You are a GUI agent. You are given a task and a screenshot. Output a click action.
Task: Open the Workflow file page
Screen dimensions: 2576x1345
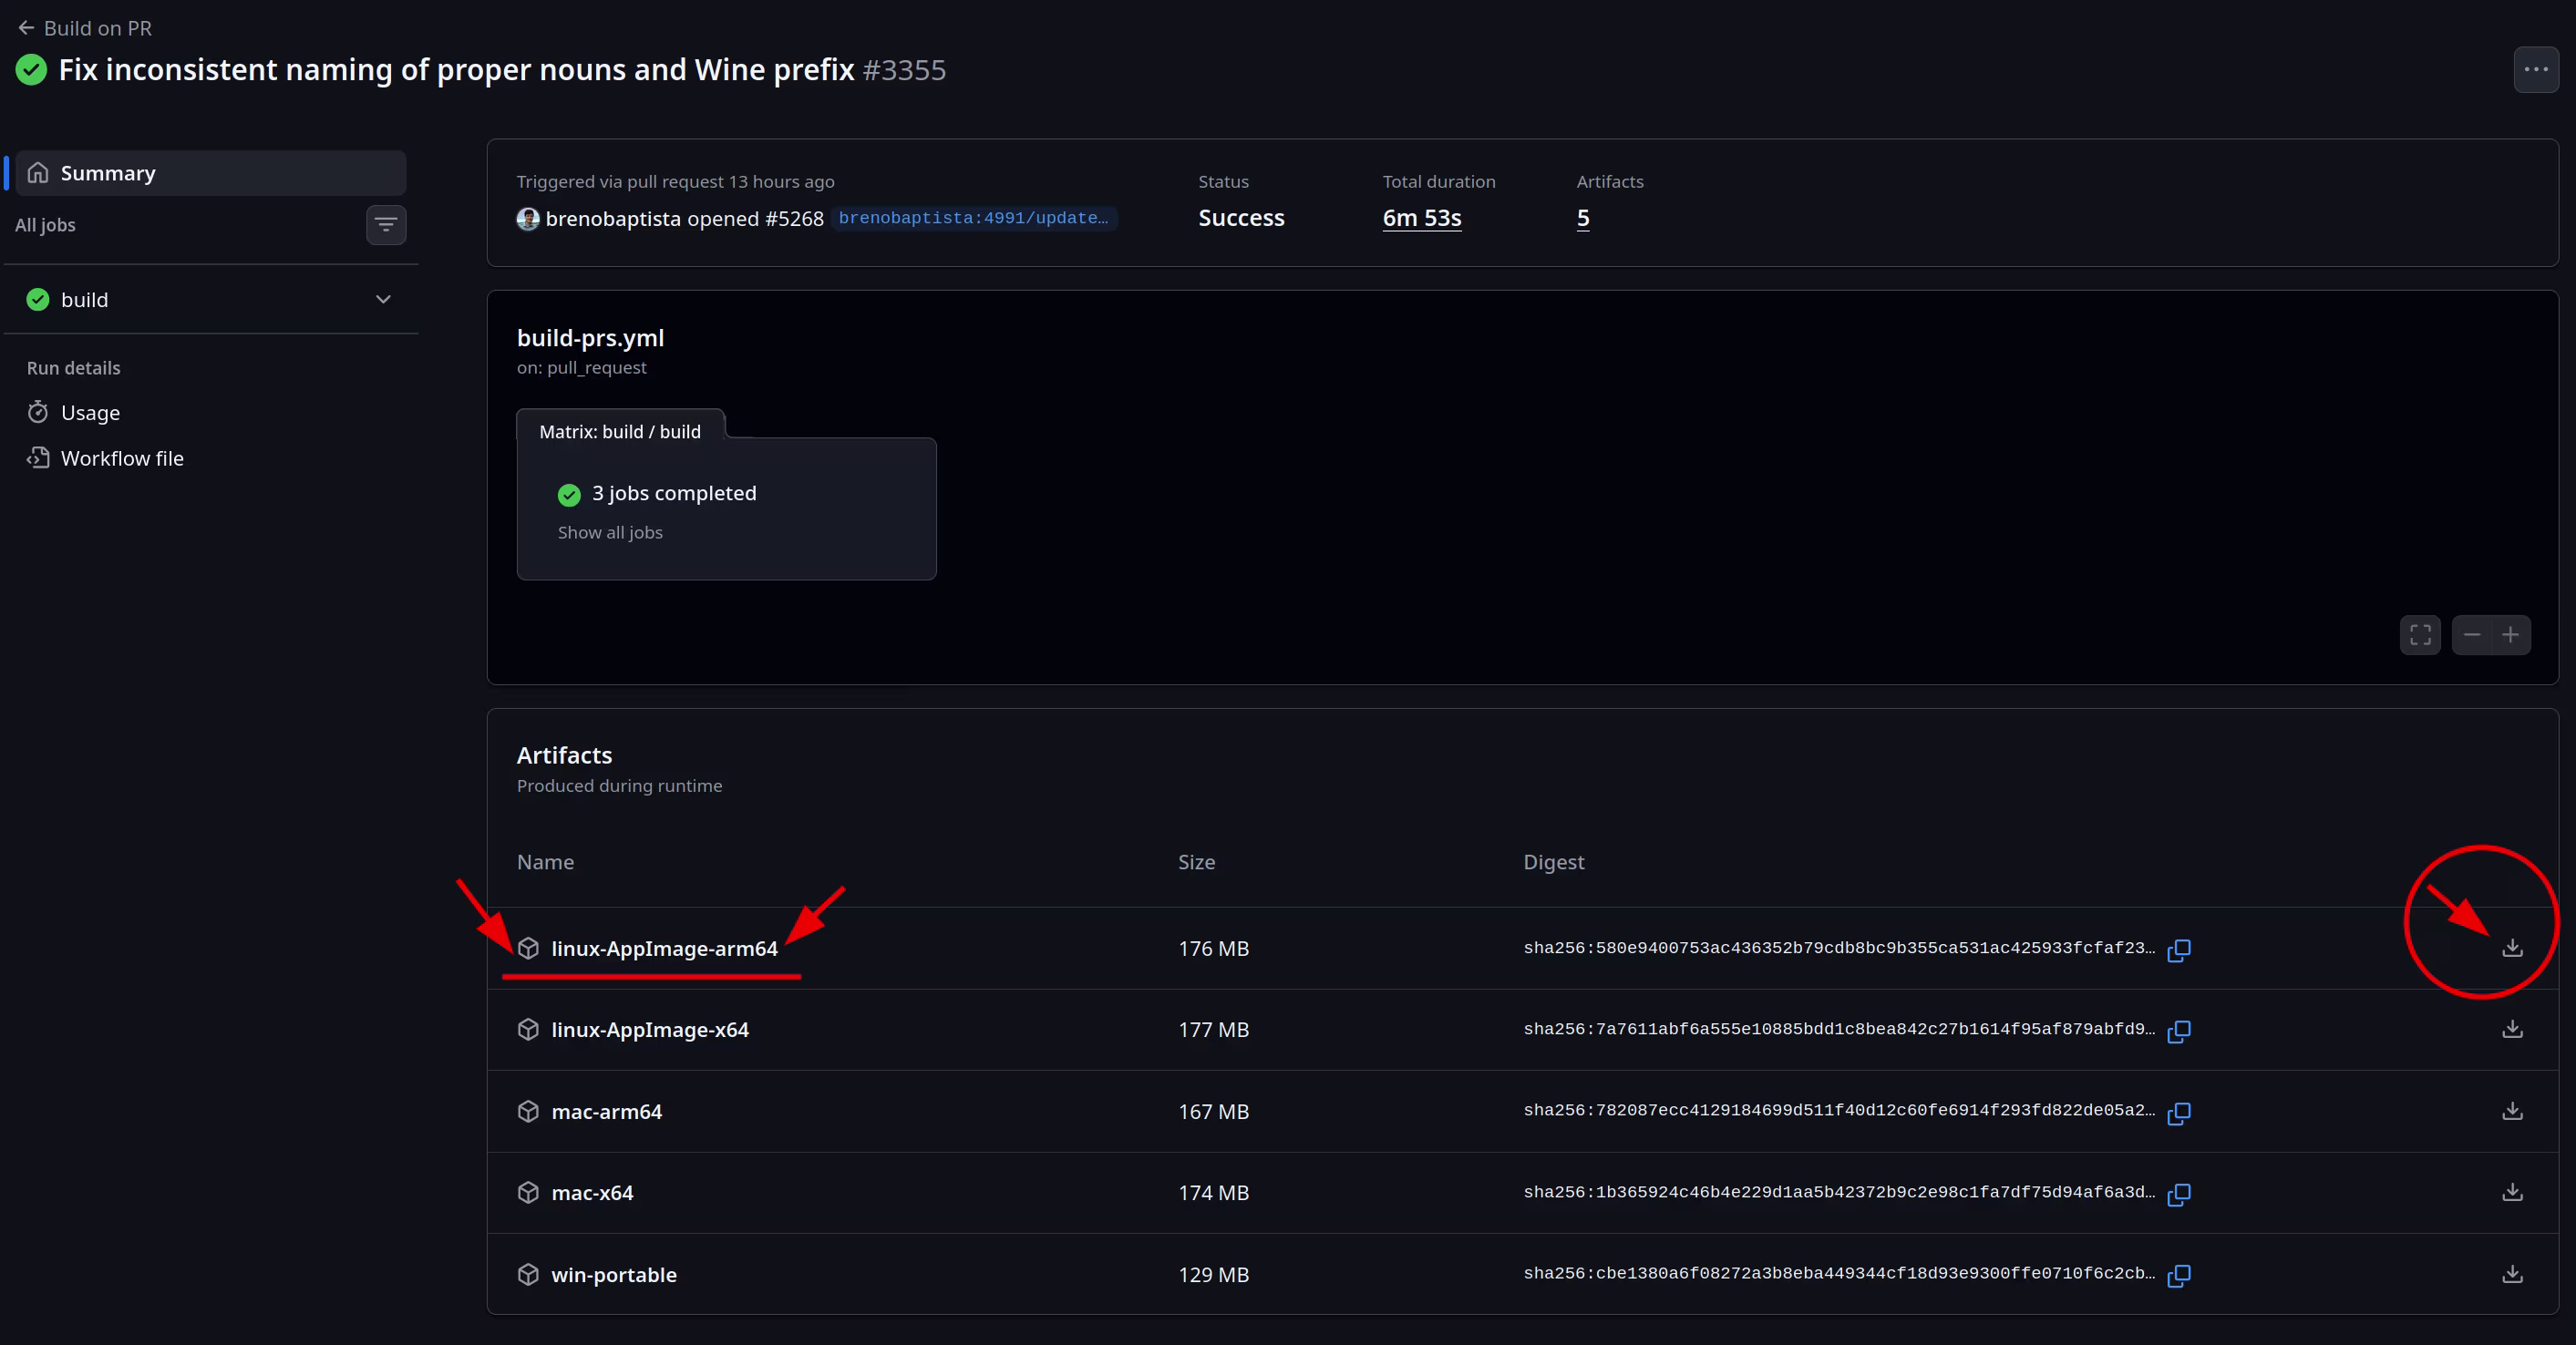[x=122, y=458]
